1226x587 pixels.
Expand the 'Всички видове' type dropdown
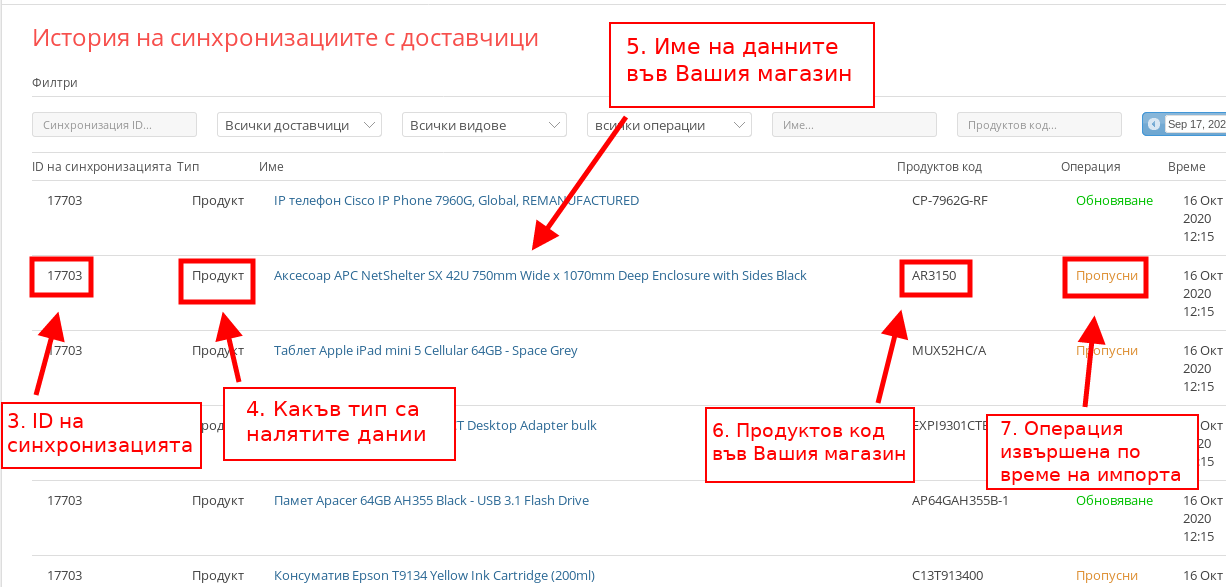pyautogui.click(x=484, y=125)
